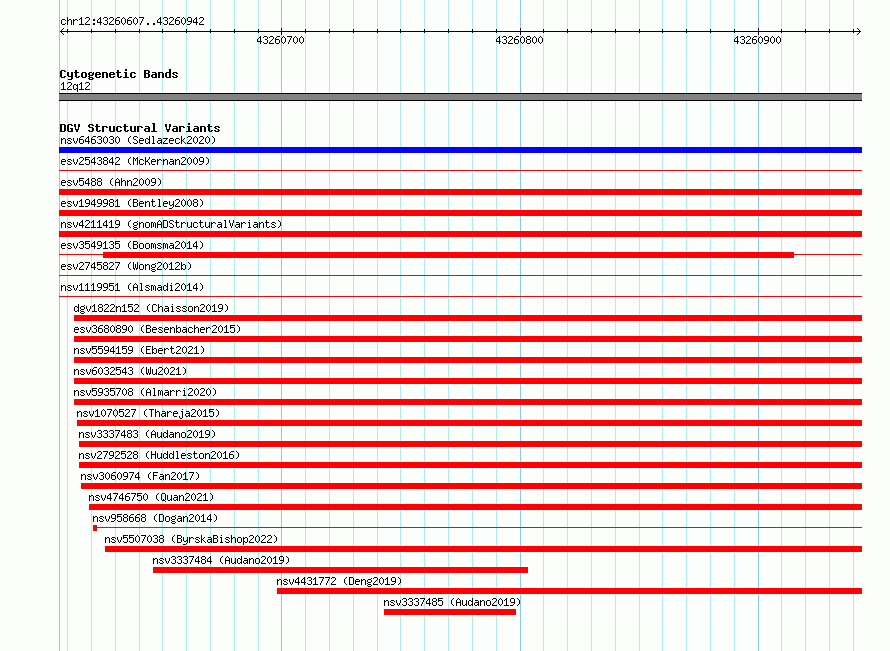This screenshot has width=890, height=651.
Task: Open nsv6032543 (Wu2021) variant label
Action: (x=130, y=371)
